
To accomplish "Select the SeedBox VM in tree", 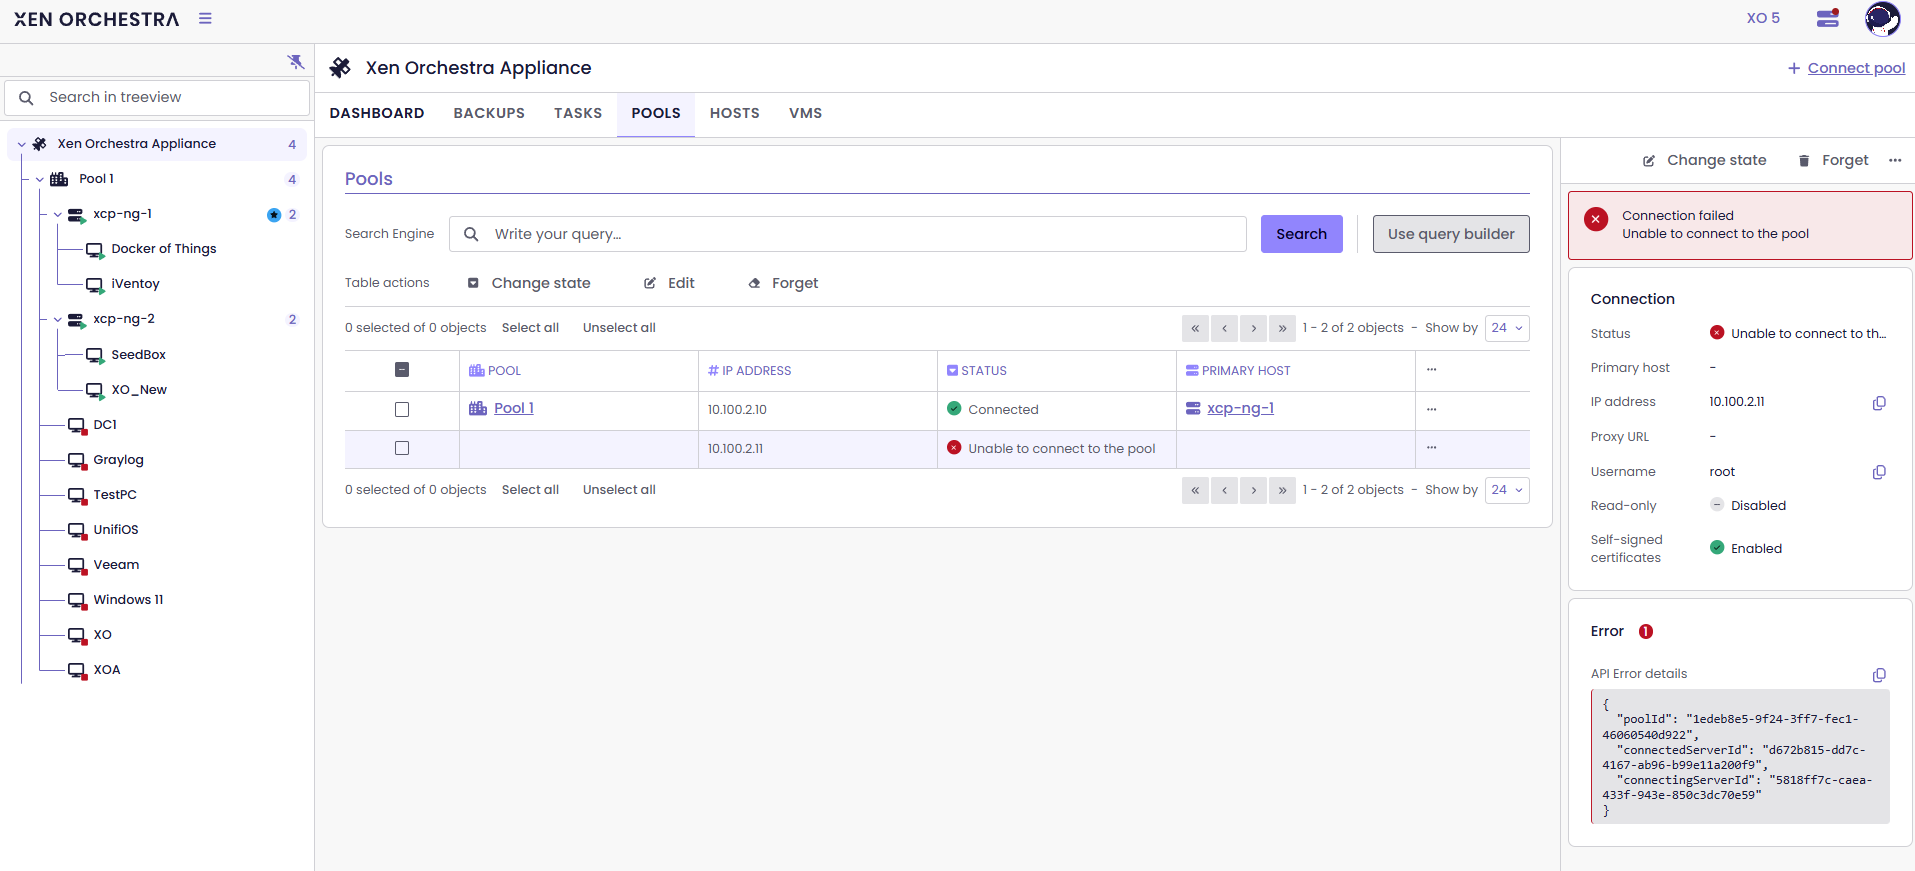I will point(139,355).
